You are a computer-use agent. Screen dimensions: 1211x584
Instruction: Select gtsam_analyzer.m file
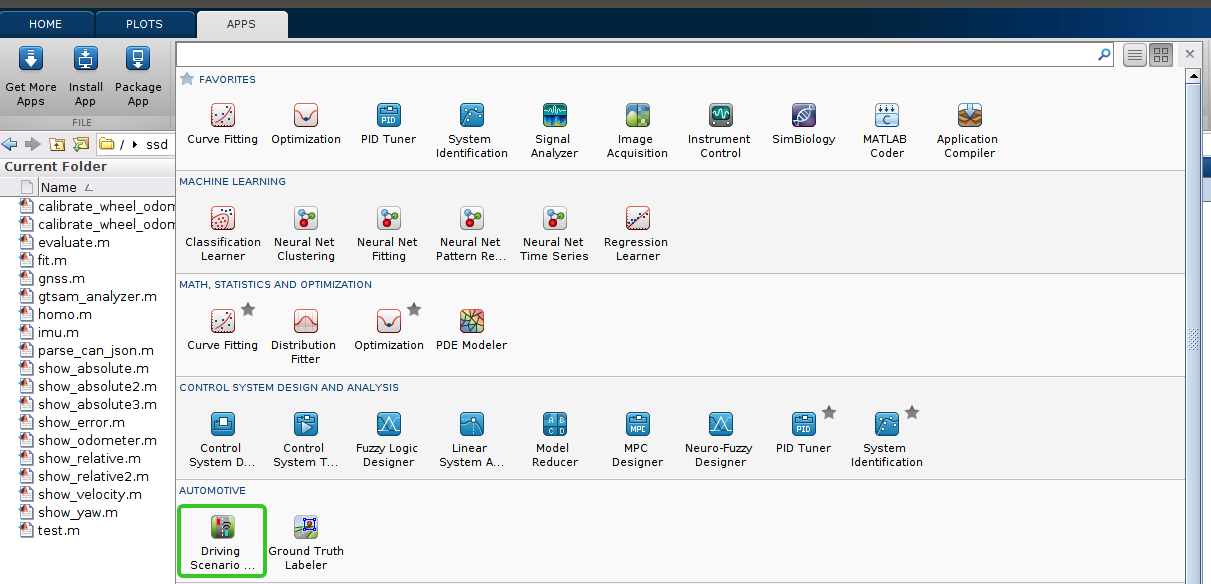pos(97,296)
